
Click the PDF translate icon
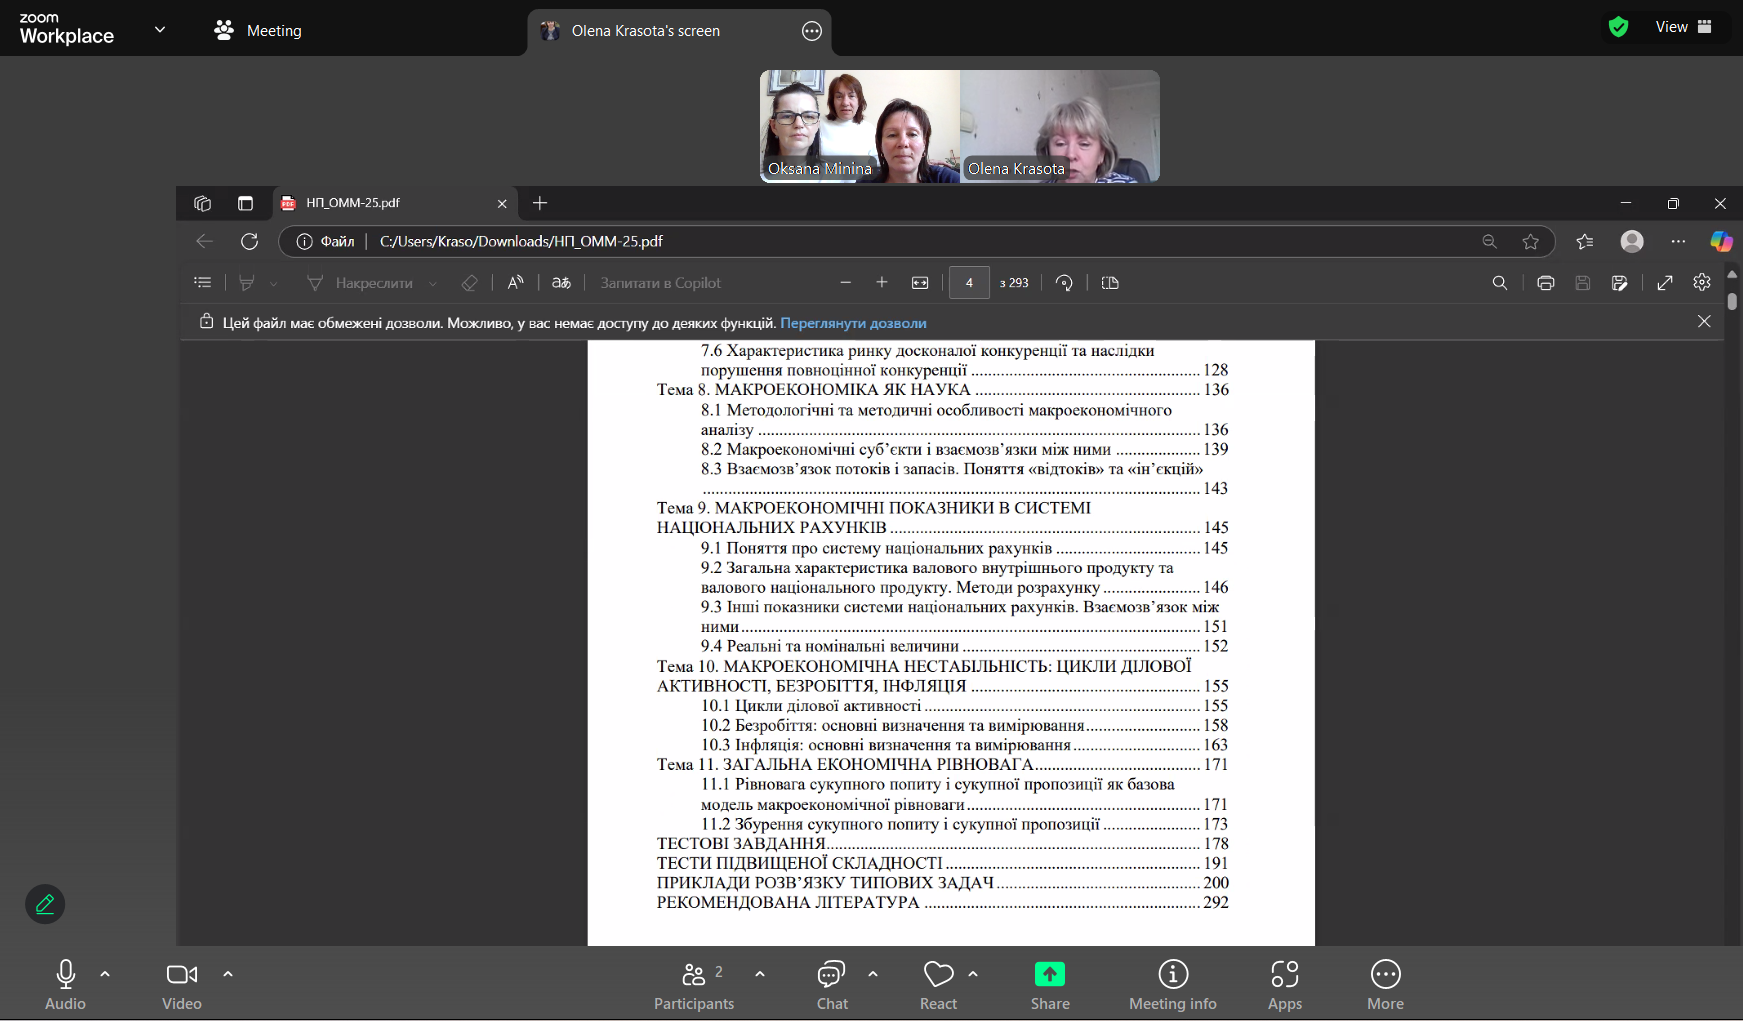561,283
